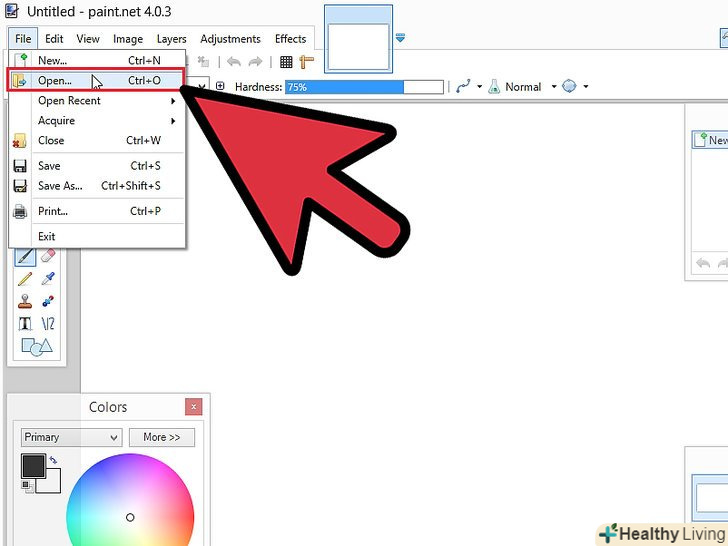The image size is (728, 546).
Task: Select the Pencil tool
Action: click(x=25, y=279)
